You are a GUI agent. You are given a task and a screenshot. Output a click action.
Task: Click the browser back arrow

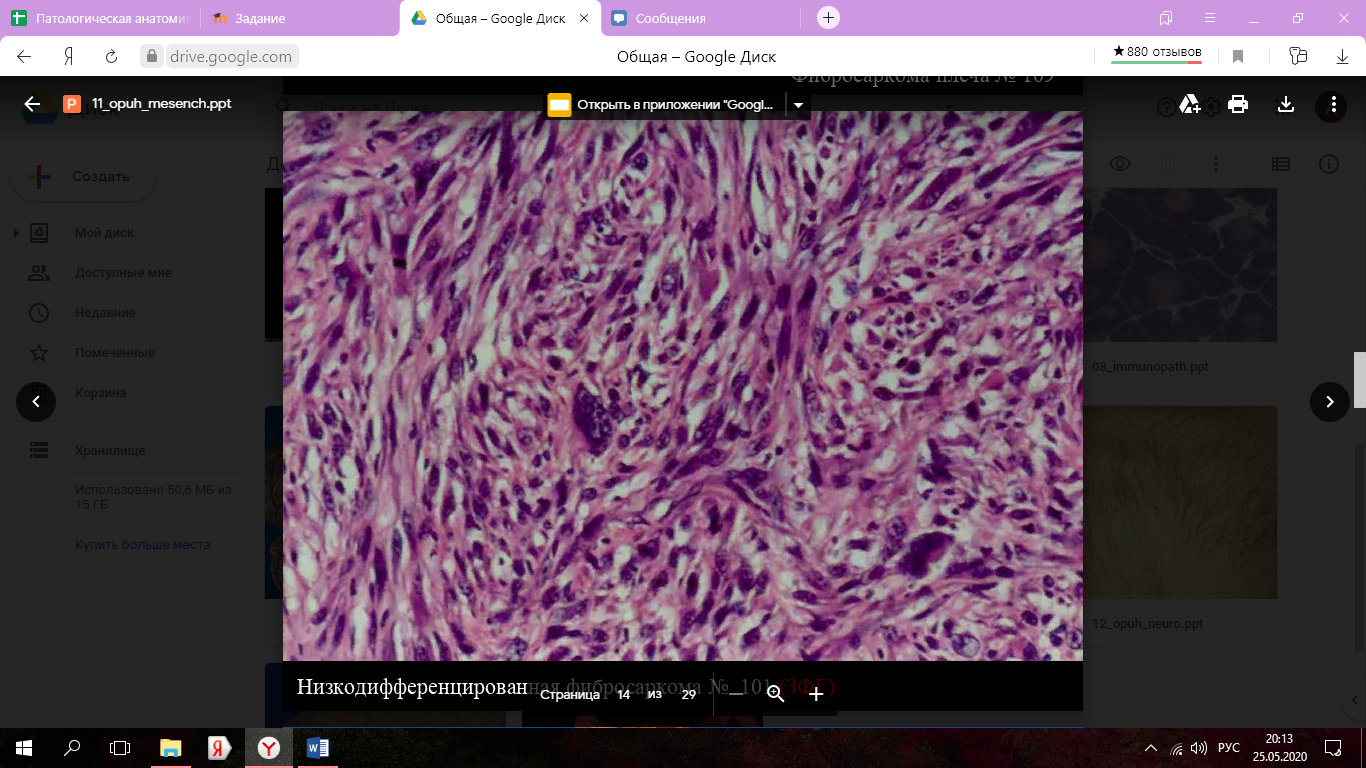(25, 57)
